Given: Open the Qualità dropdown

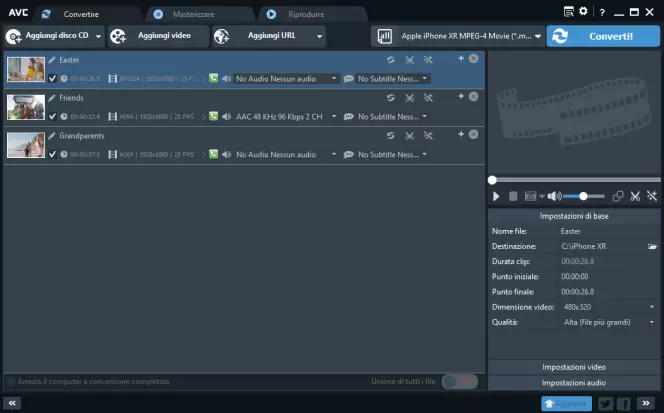Looking at the screenshot, I should click(609, 322).
